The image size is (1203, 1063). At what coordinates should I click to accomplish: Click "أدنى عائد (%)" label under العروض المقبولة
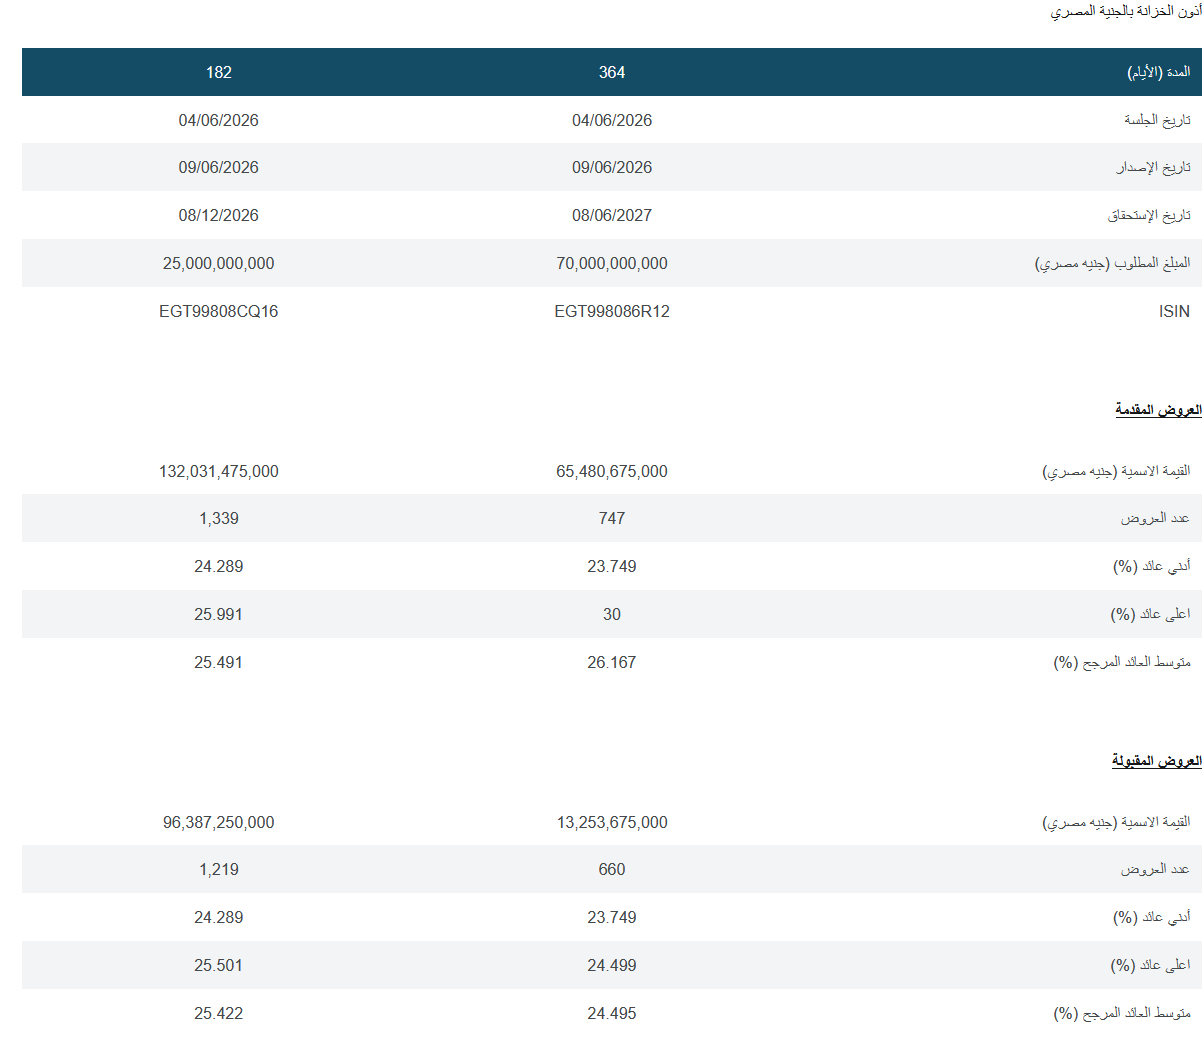pos(1152,917)
